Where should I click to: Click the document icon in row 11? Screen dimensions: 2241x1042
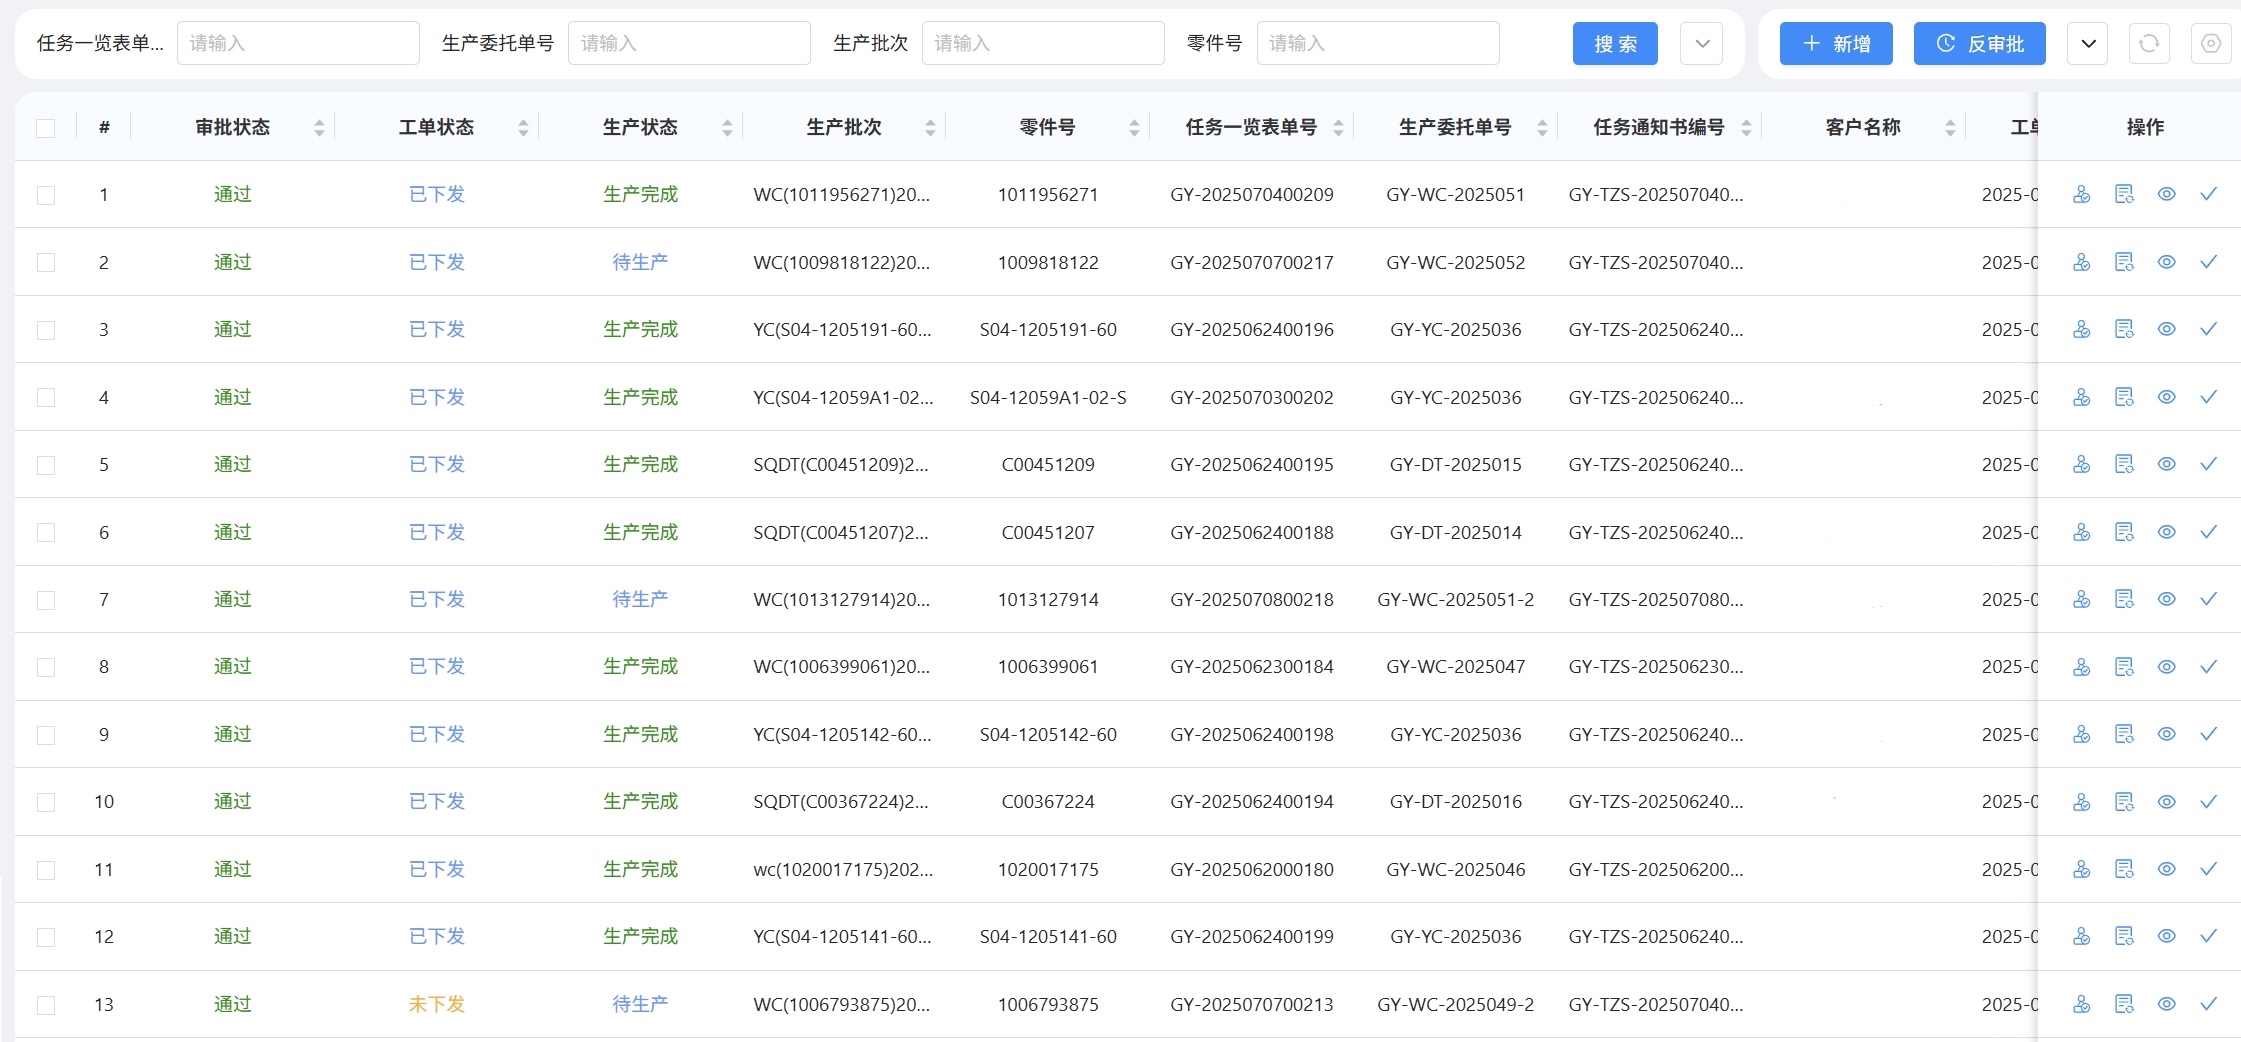click(2124, 869)
